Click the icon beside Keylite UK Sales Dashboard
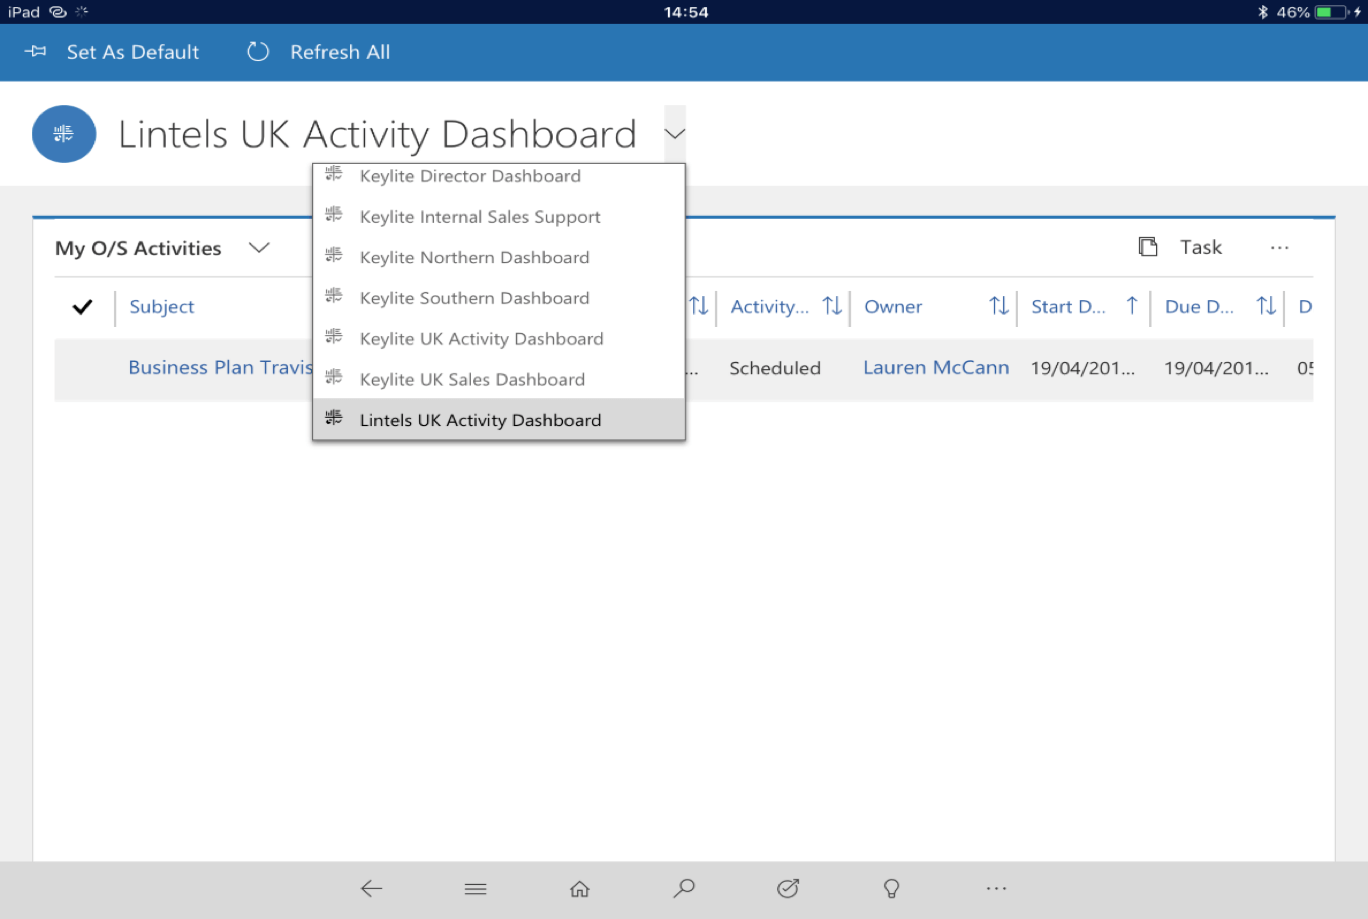1368x919 pixels. (334, 378)
